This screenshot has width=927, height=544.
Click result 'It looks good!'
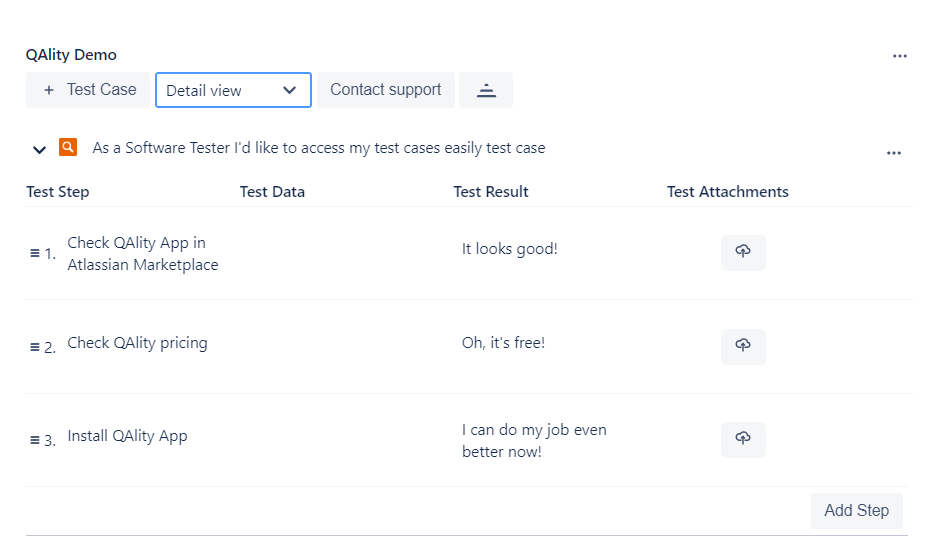coord(510,249)
